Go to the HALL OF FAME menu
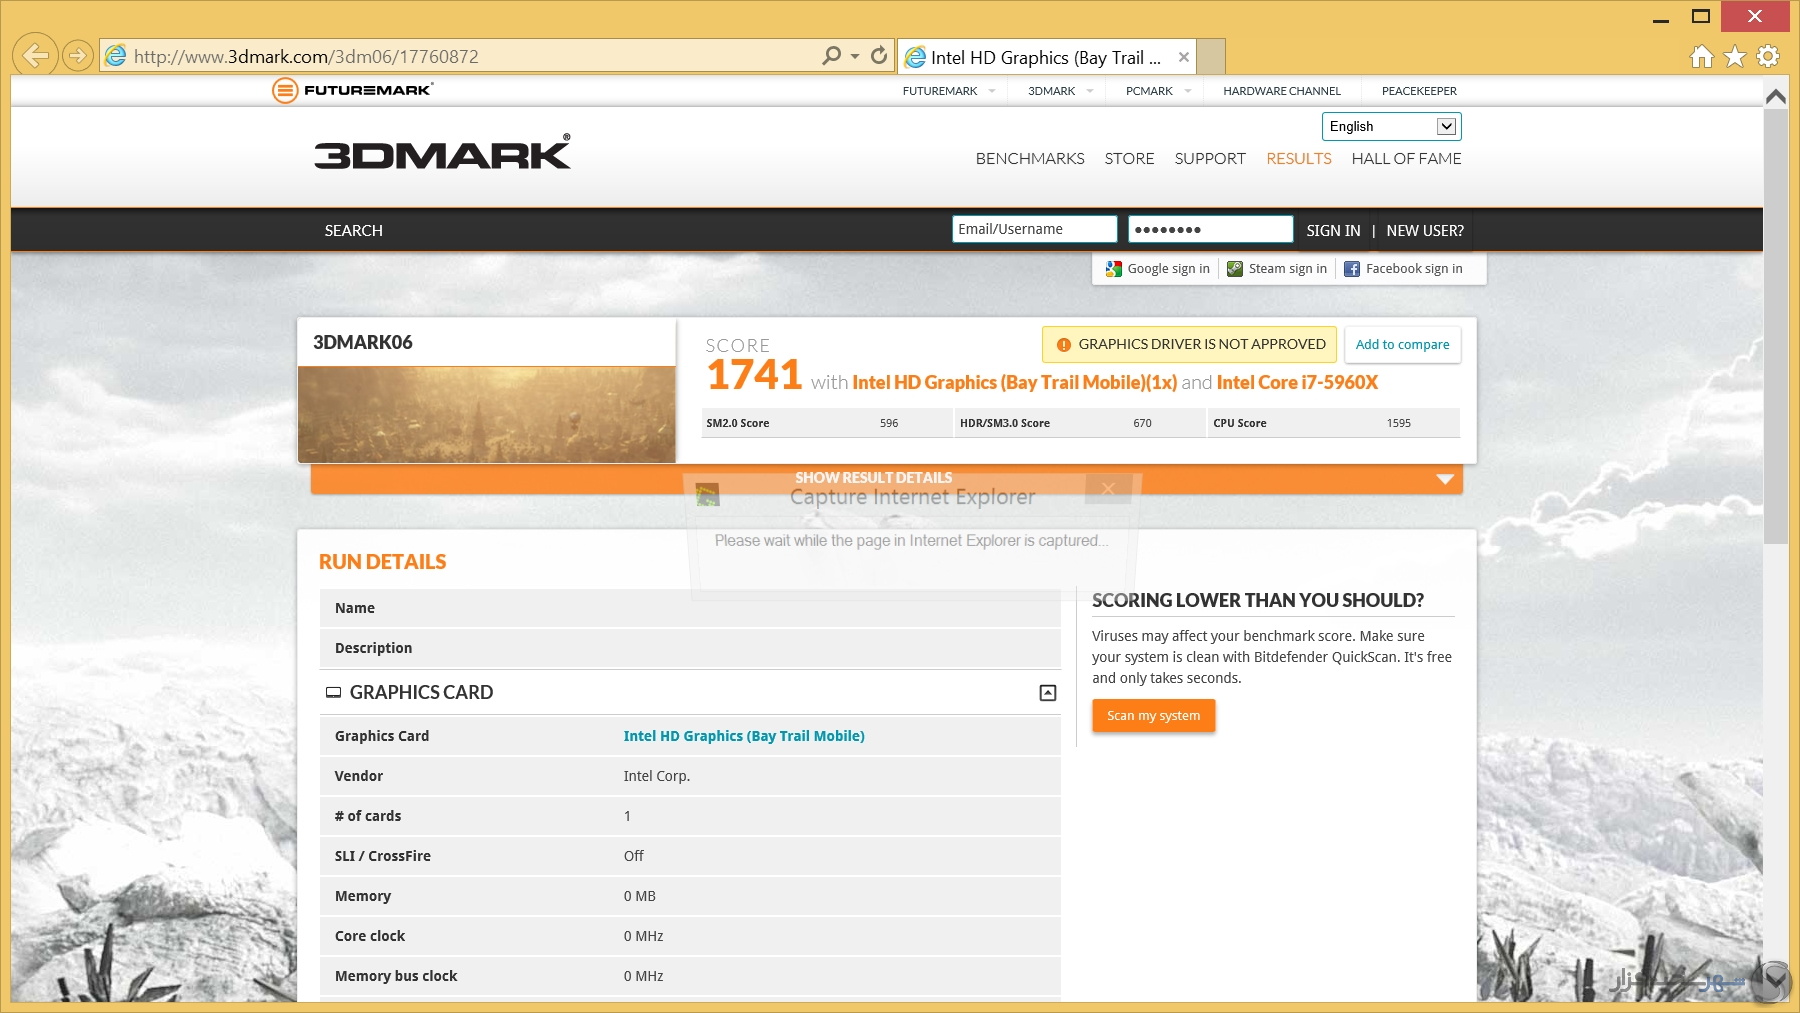This screenshot has width=1800, height=1013. pyautogui.click(x=1406, y=159)
